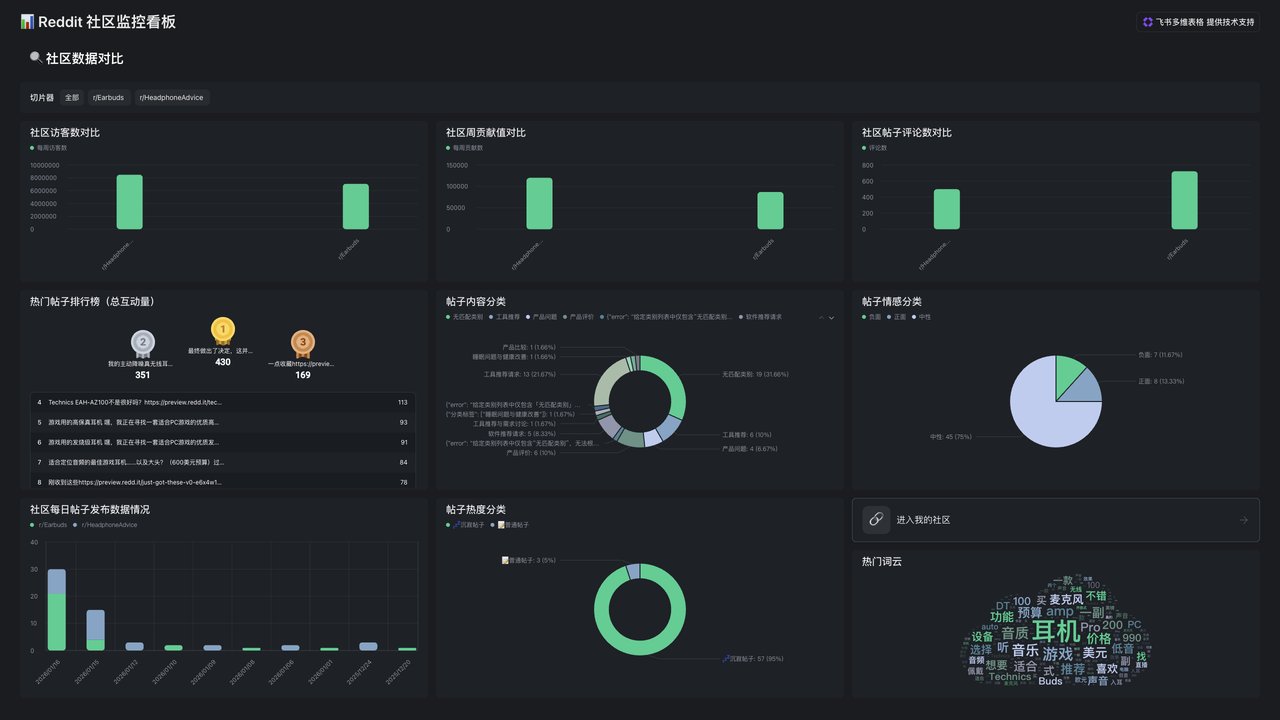Toggle 无匹配类别 legend in 帖子内容分类
Screen dimensions: 1280x720
coord(465,317)
